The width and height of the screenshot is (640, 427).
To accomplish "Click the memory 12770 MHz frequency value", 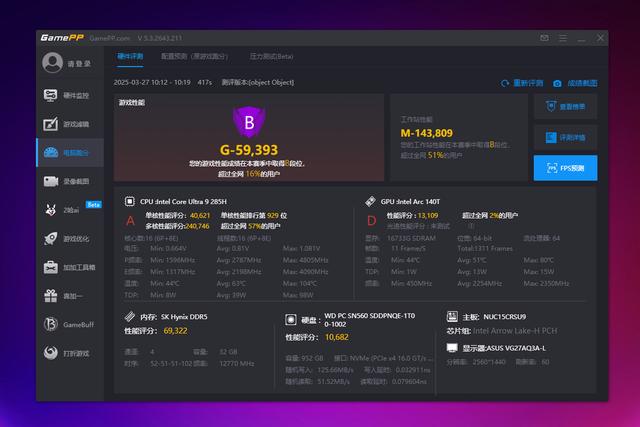I will (237, 363).
